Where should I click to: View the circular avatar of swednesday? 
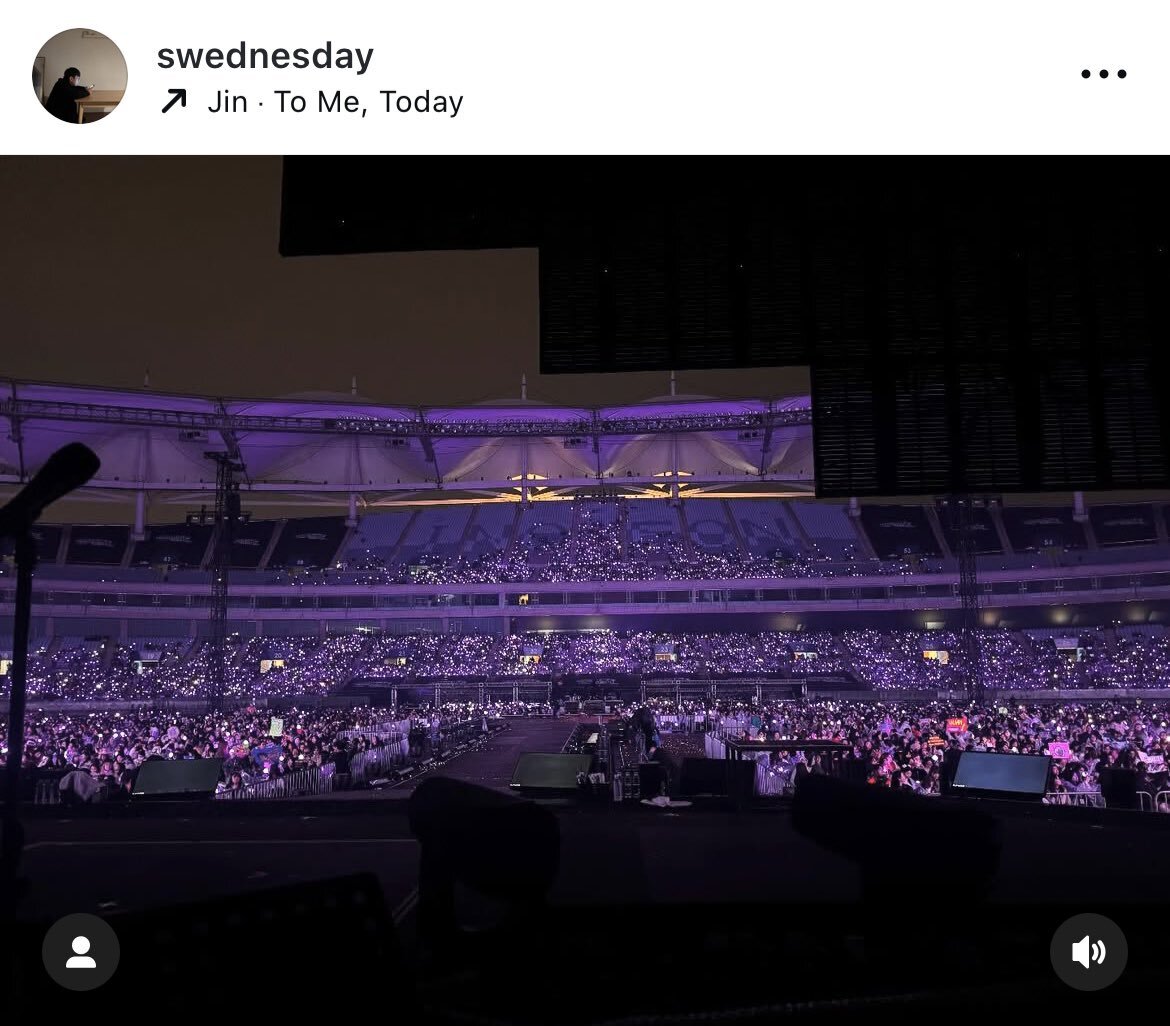[80, 75]
